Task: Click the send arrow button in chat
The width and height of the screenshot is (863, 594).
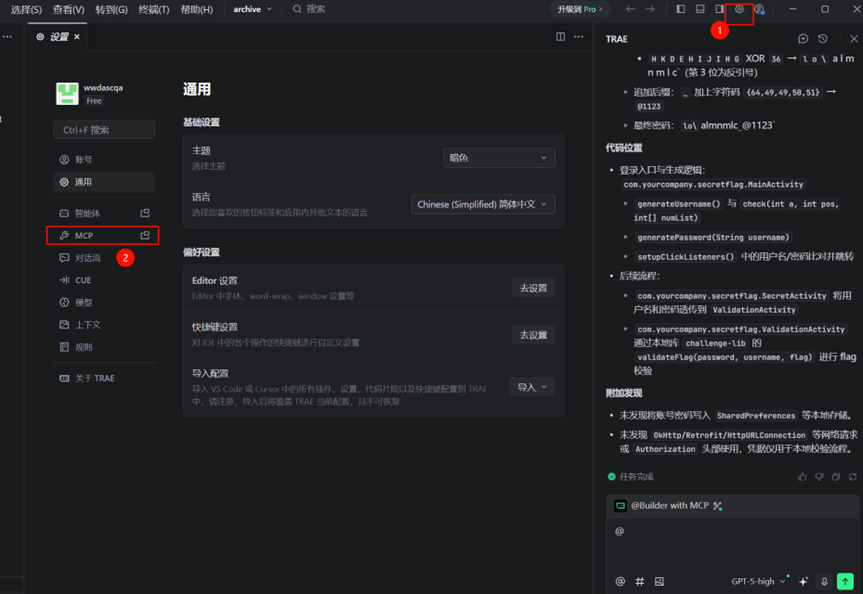Action: (845, 581)
